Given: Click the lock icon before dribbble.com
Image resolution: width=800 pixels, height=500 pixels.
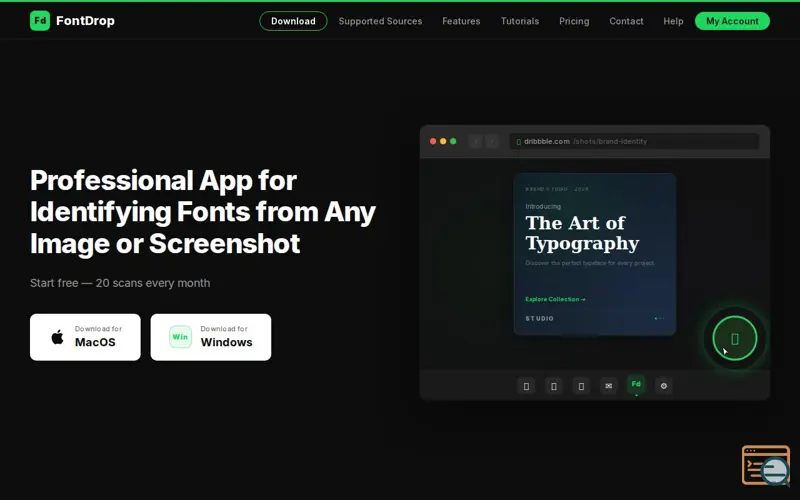Looking at the screenshot, I should (518, 142).
